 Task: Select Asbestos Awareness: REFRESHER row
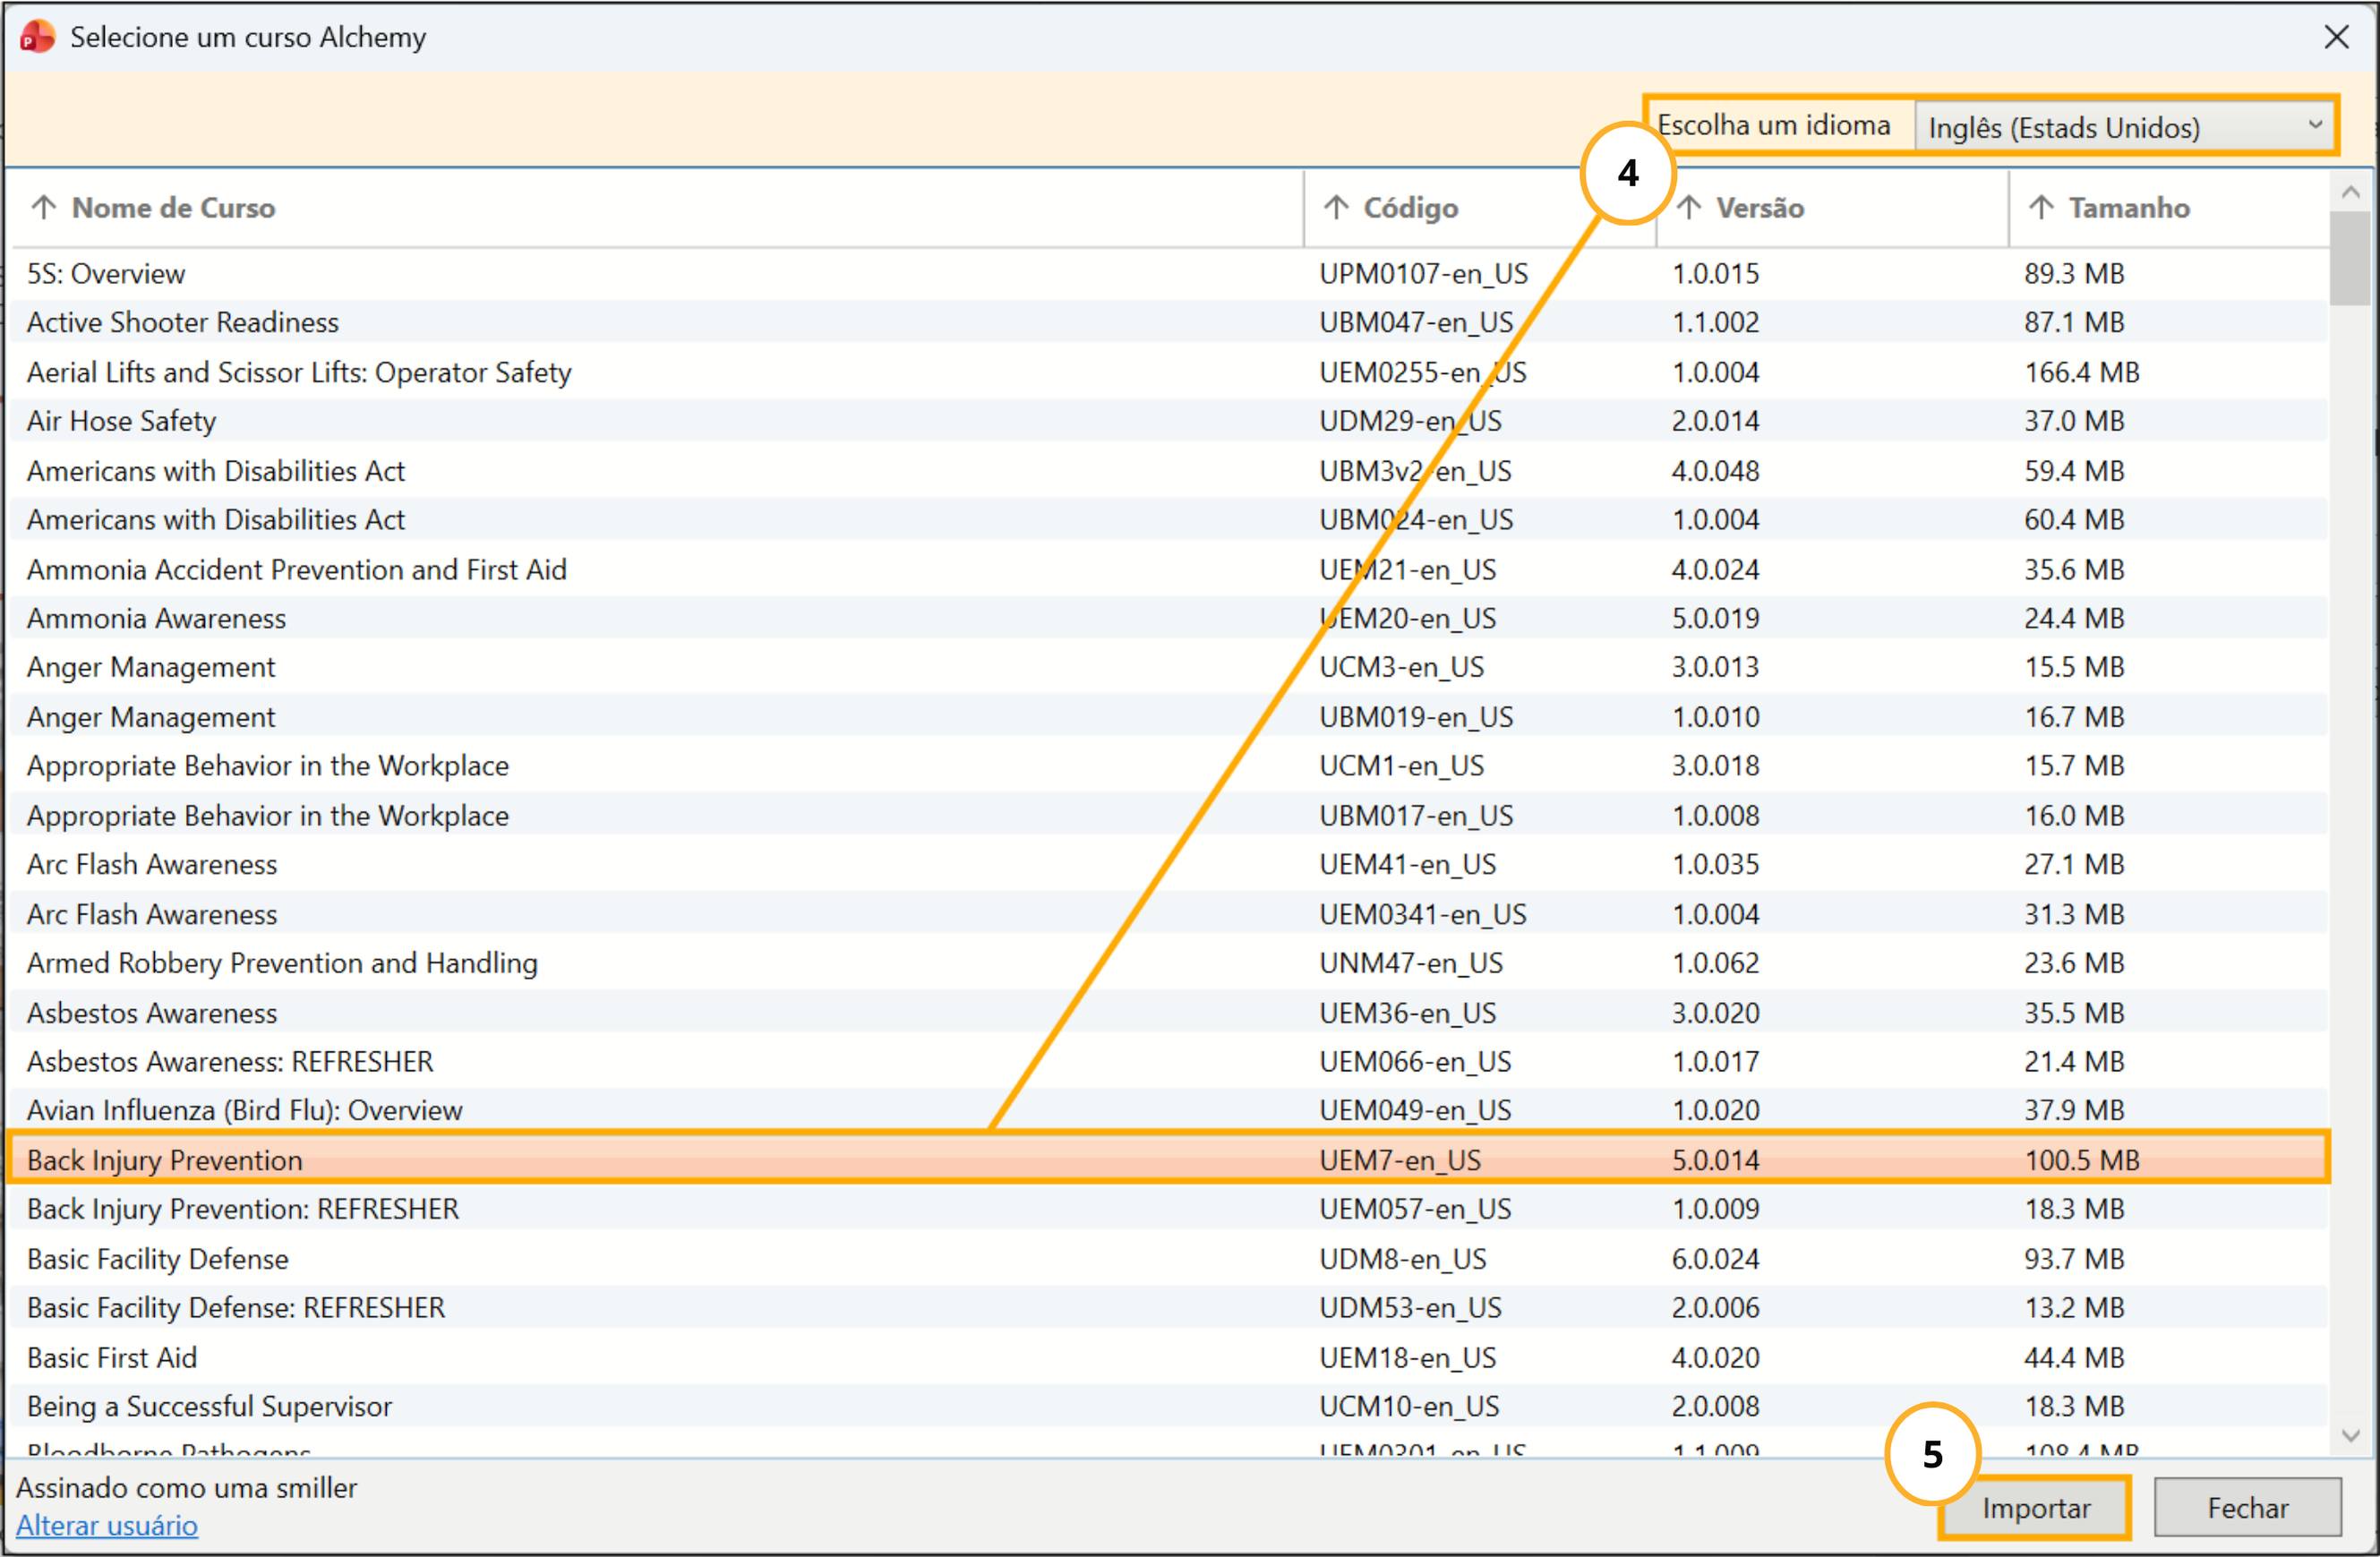[230, 1061]
